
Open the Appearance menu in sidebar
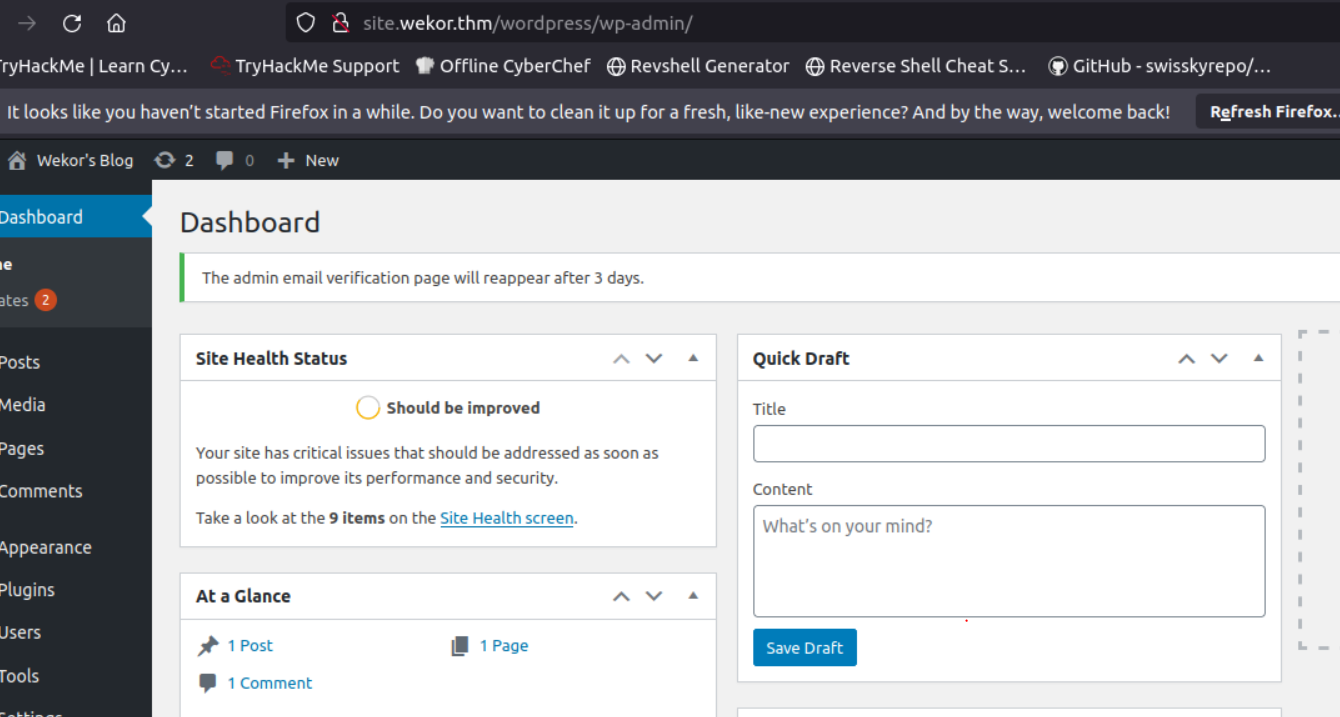[46, 547]
